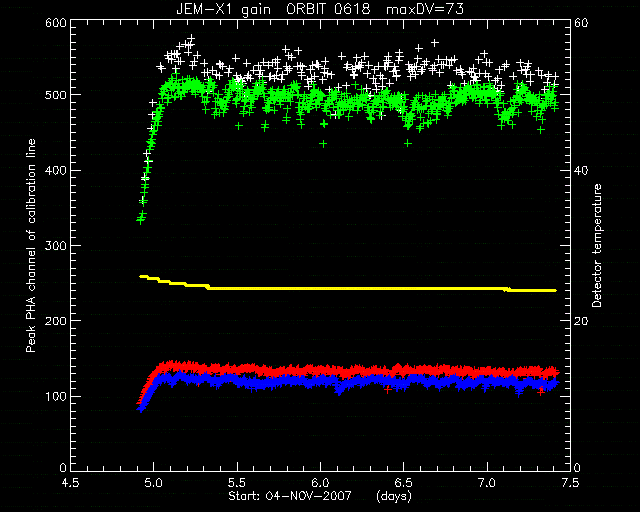Click the (days) axis unit label
This screenshot has width=640, height=512.
pos(394,496)
